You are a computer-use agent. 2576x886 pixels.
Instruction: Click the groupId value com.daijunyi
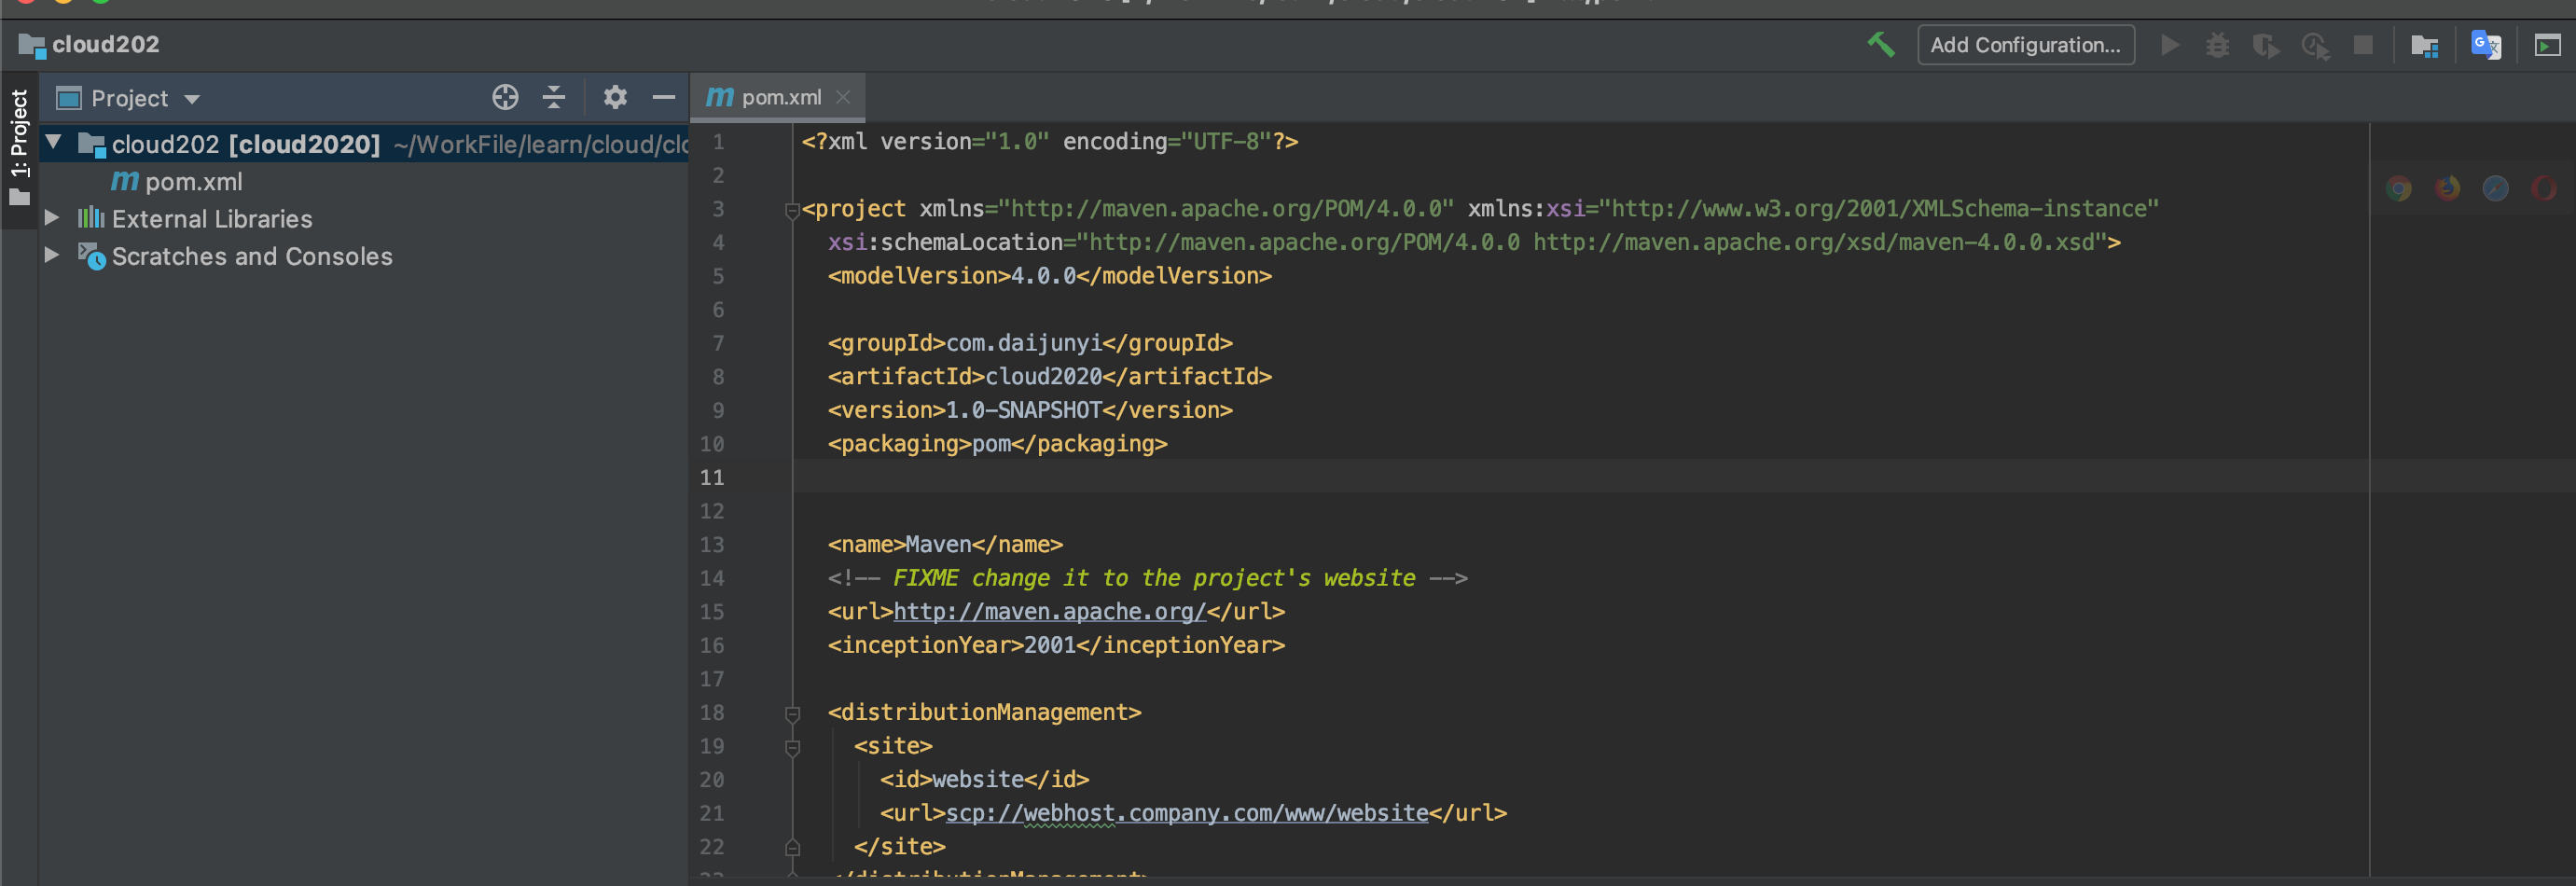1024,343
